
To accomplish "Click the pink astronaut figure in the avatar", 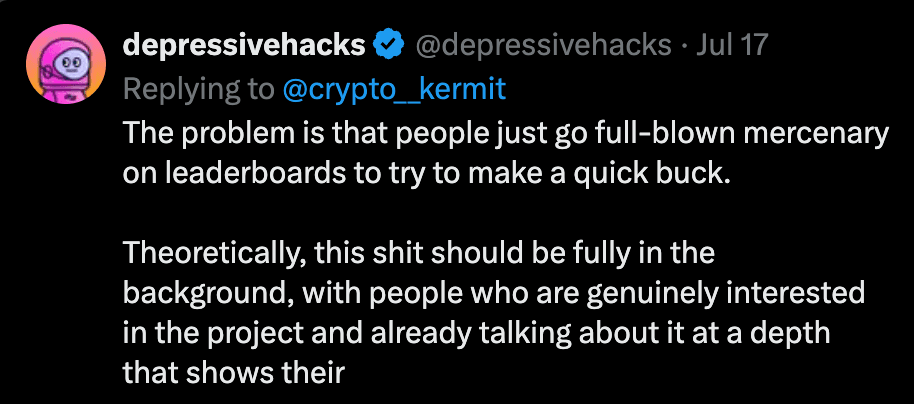I will (67, 69).
